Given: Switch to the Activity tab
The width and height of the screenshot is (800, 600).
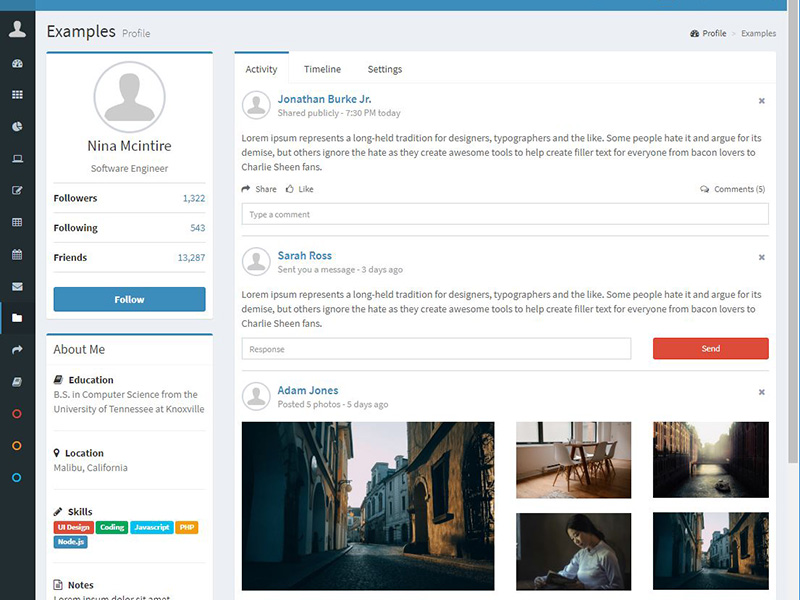Looking at the screenshot, I should [x=261, y=69].
